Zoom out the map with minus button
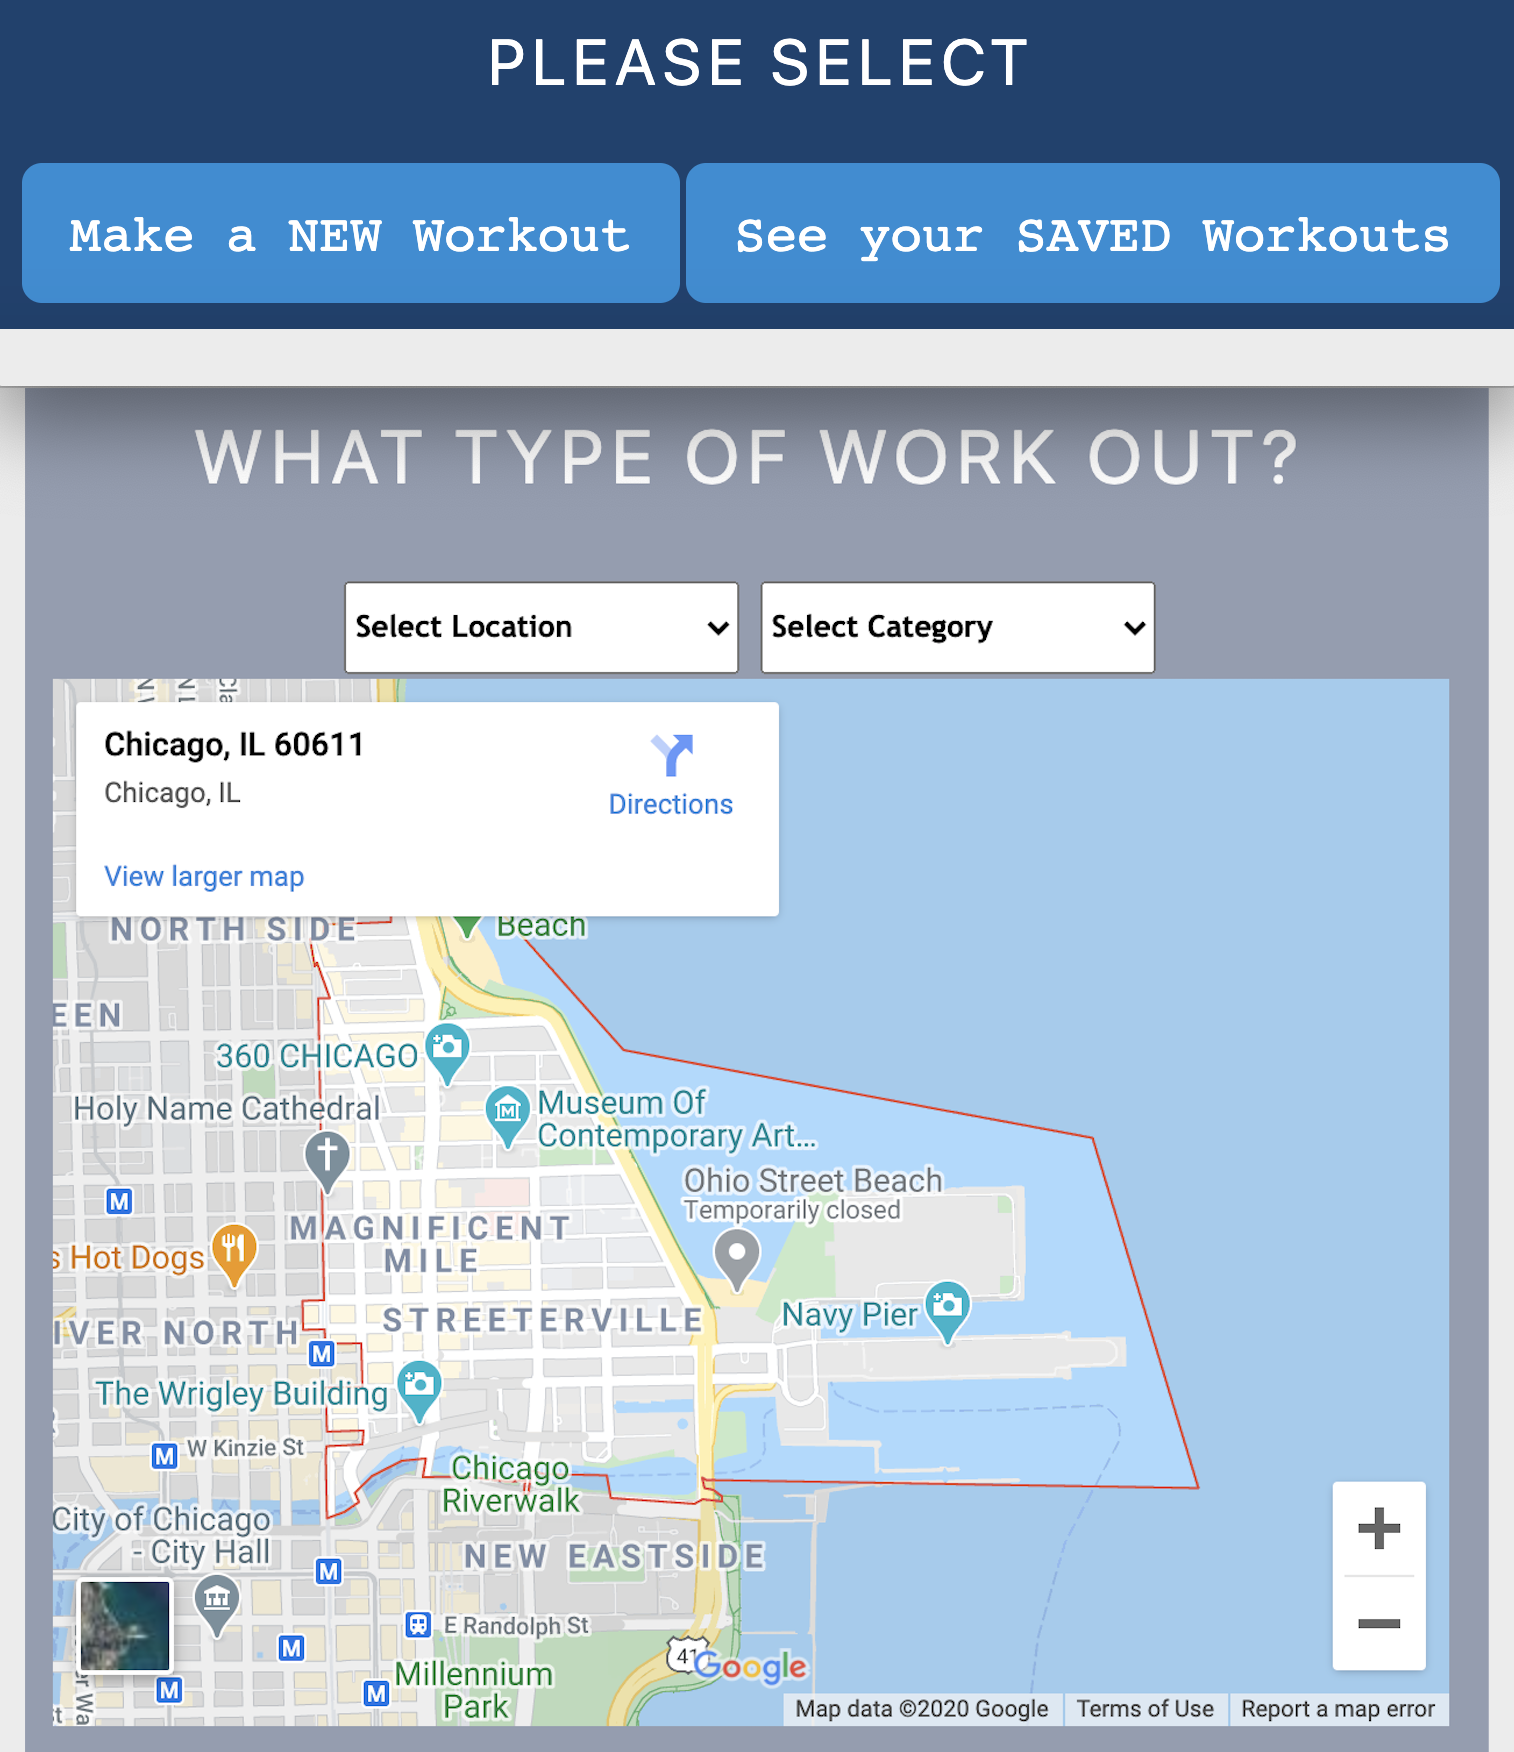Screen dimensions: 1514x1752 1379,1623
